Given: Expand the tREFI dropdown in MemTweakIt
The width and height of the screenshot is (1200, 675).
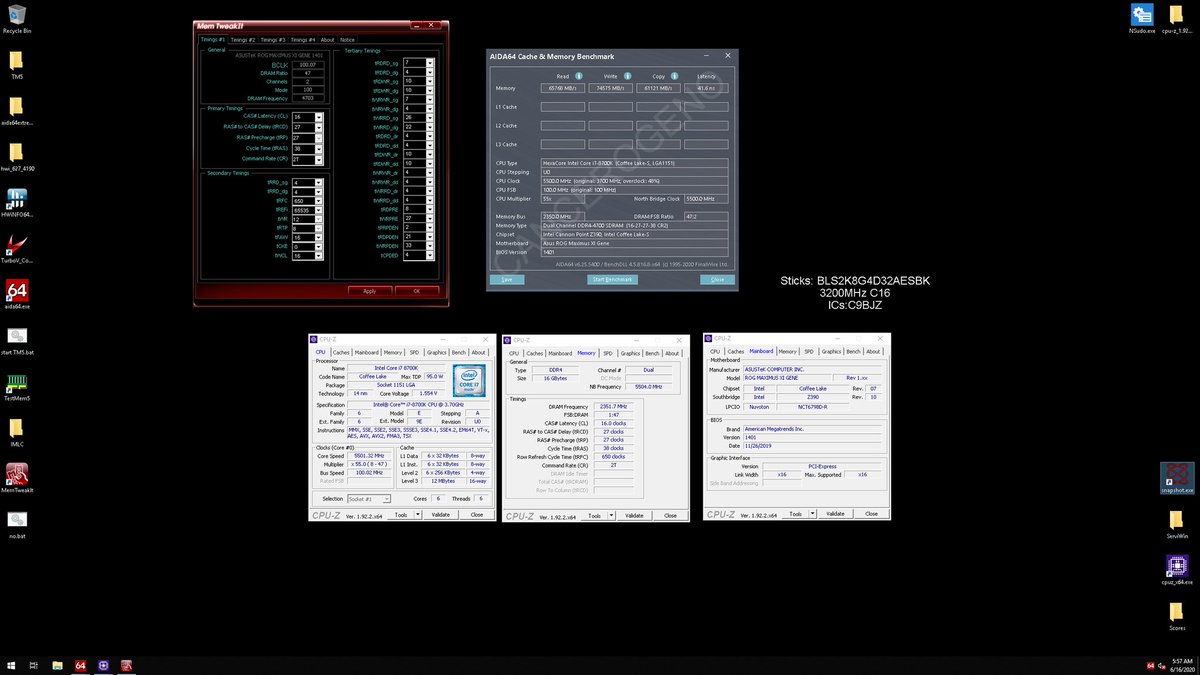Looking at the screenshot, I should pyautogui.click(x=320, y=210).
